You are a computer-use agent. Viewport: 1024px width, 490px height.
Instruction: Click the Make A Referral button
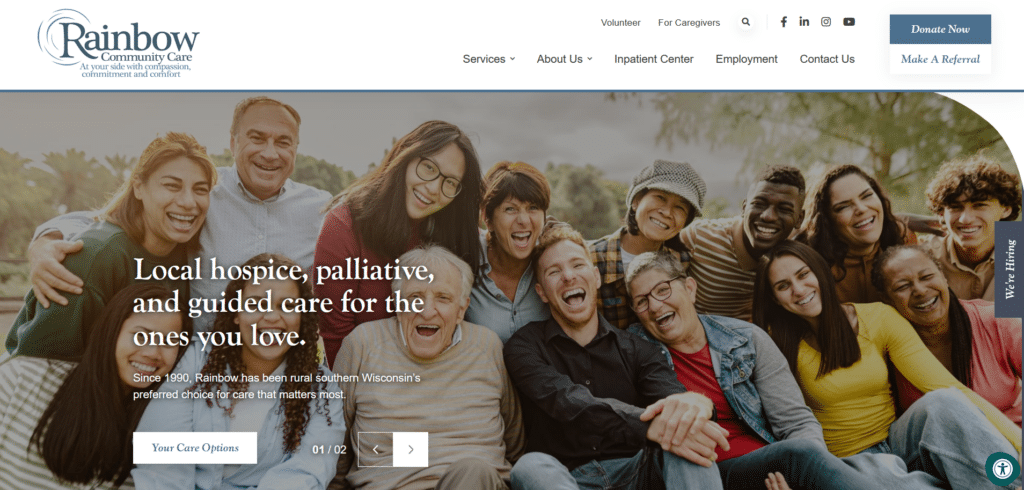point(940,59)
